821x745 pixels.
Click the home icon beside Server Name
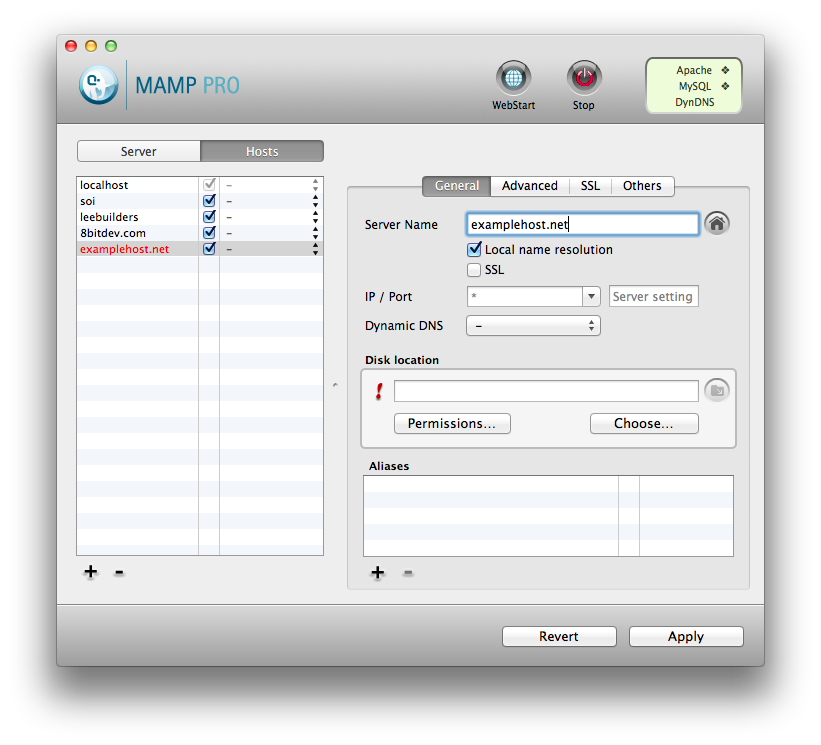click(x=717, y=224)
